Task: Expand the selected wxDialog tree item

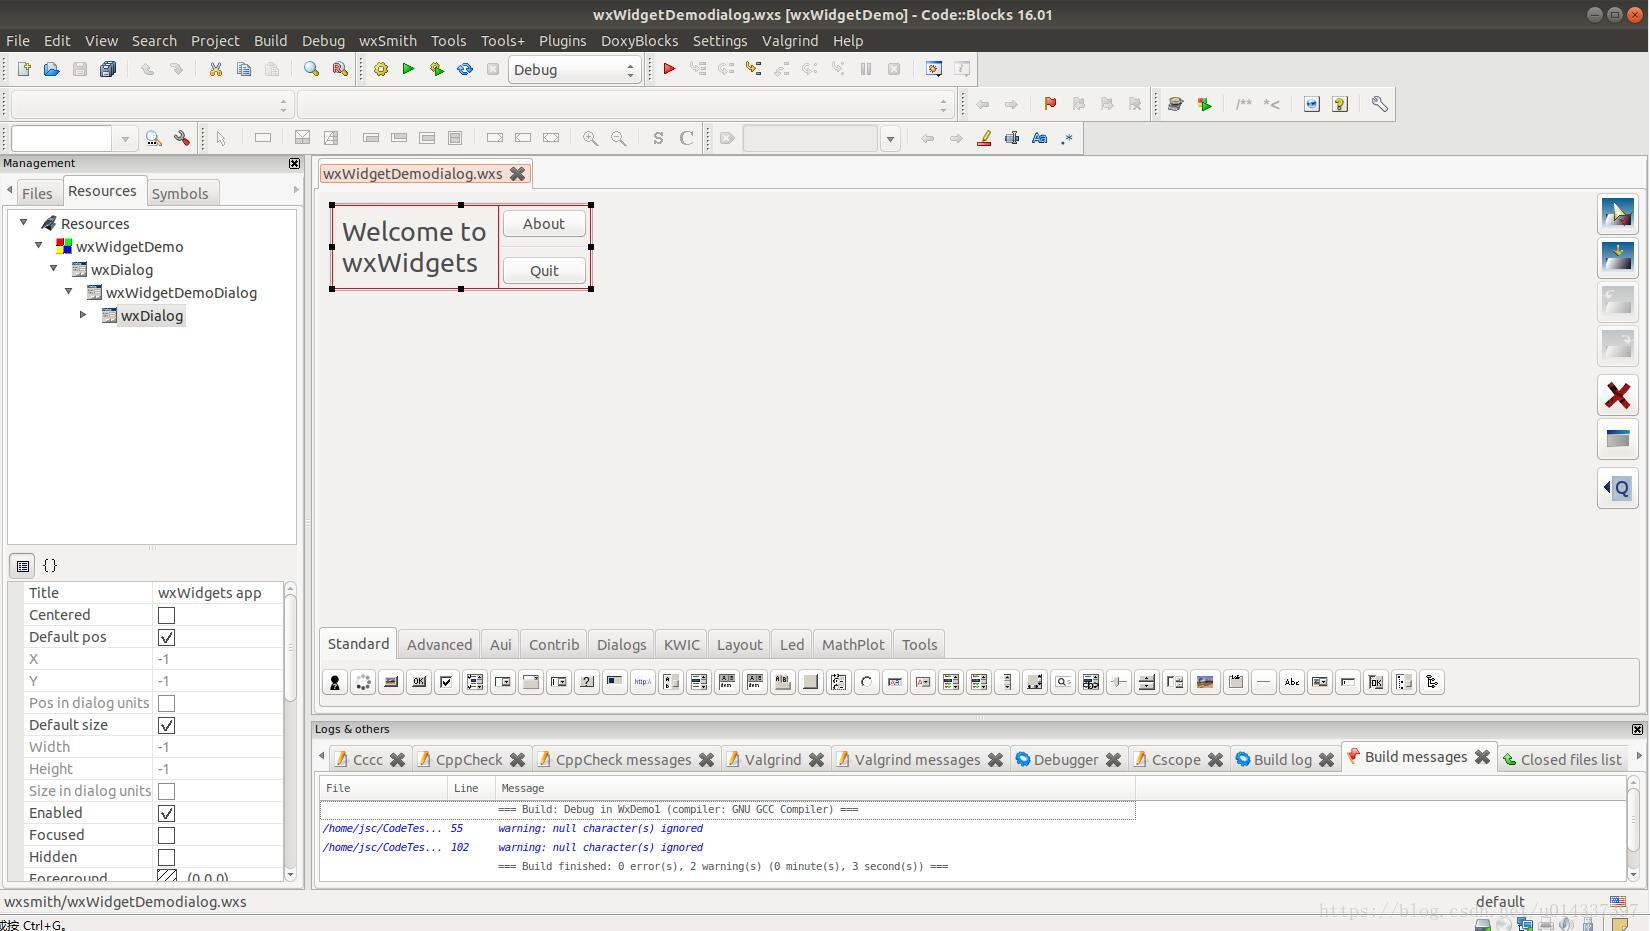Action: point(84,315)
